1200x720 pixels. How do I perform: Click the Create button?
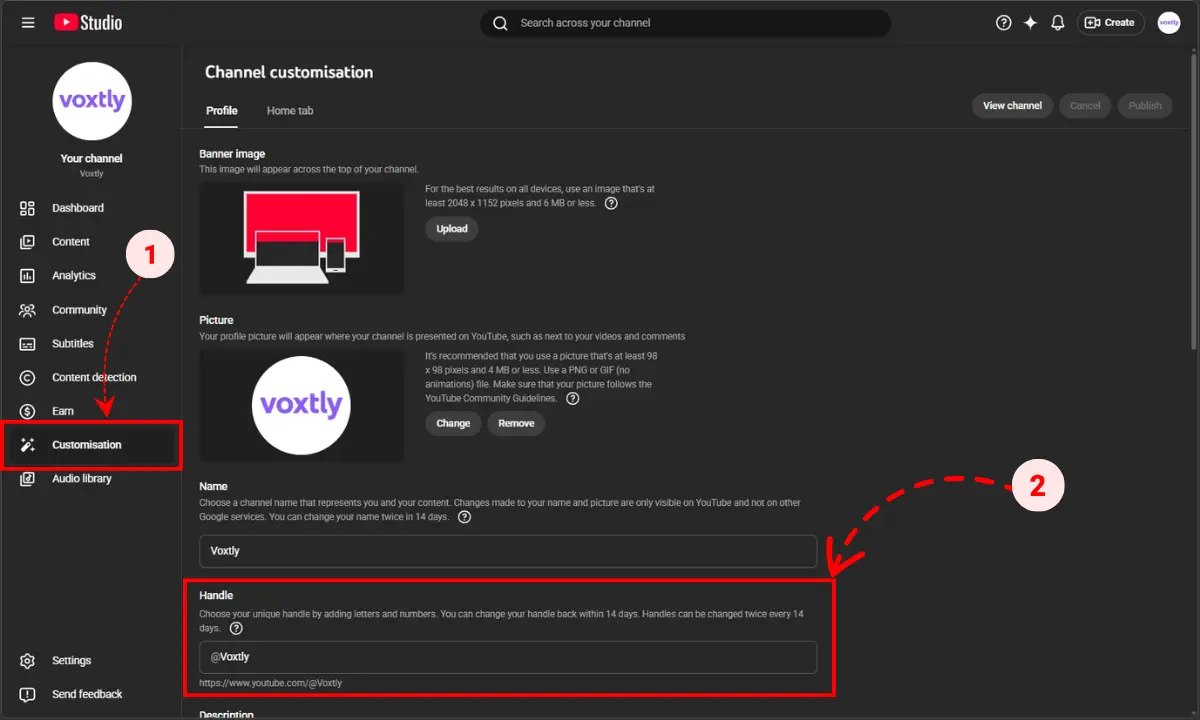click(x=1111, y=23)
